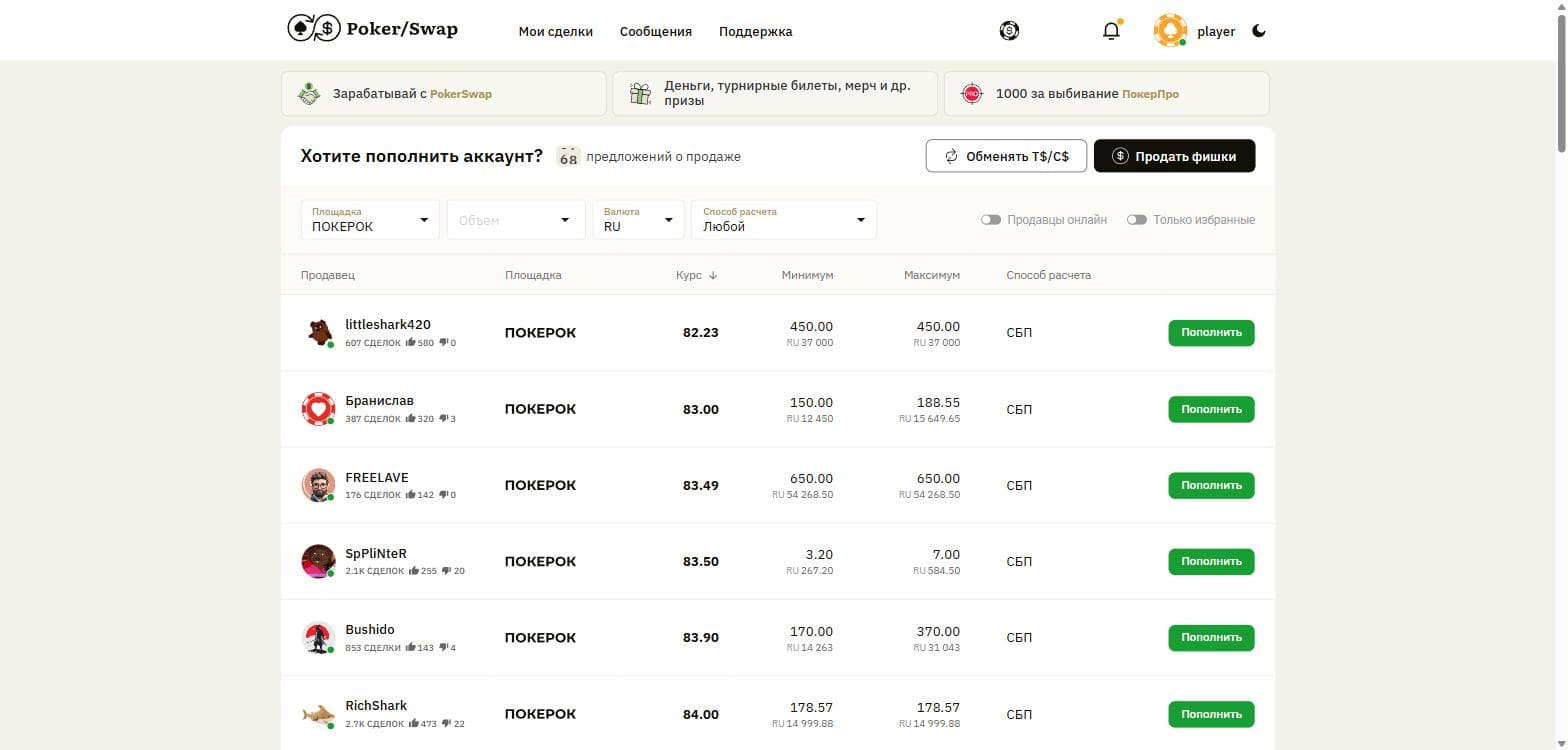Click Продать фишки button

(1174, 156)
